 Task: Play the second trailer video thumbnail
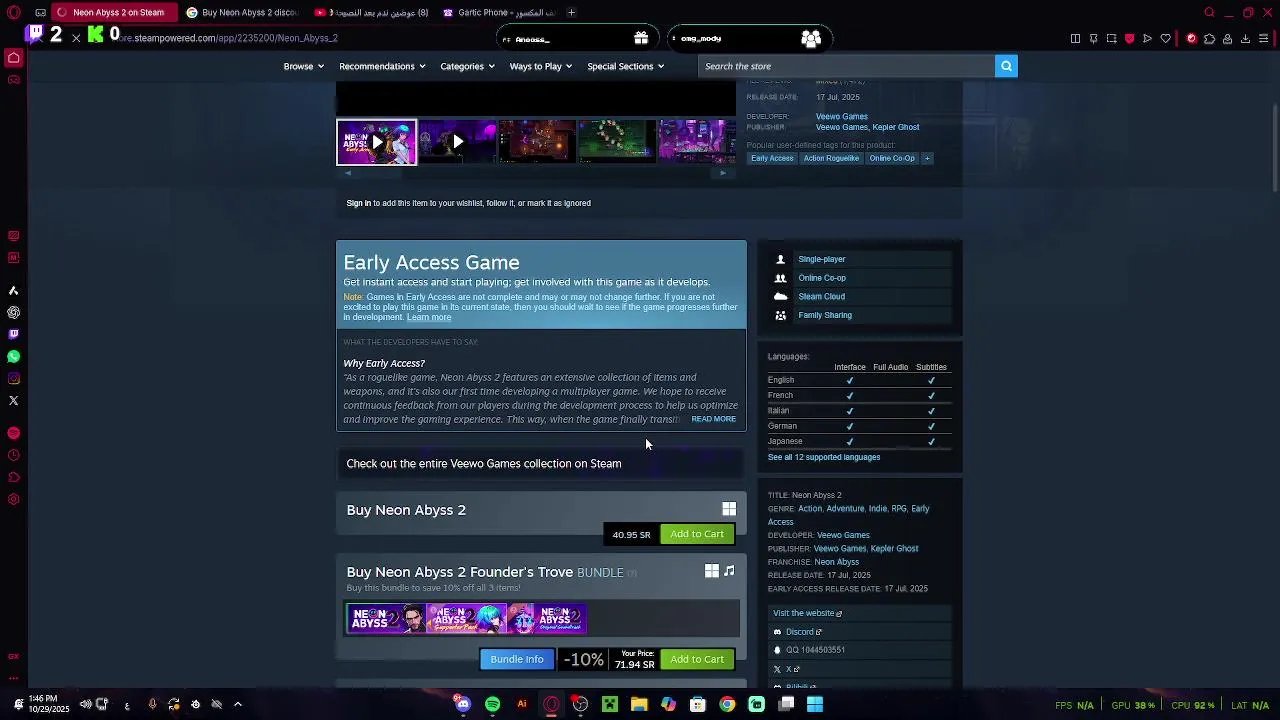[457, 142]
